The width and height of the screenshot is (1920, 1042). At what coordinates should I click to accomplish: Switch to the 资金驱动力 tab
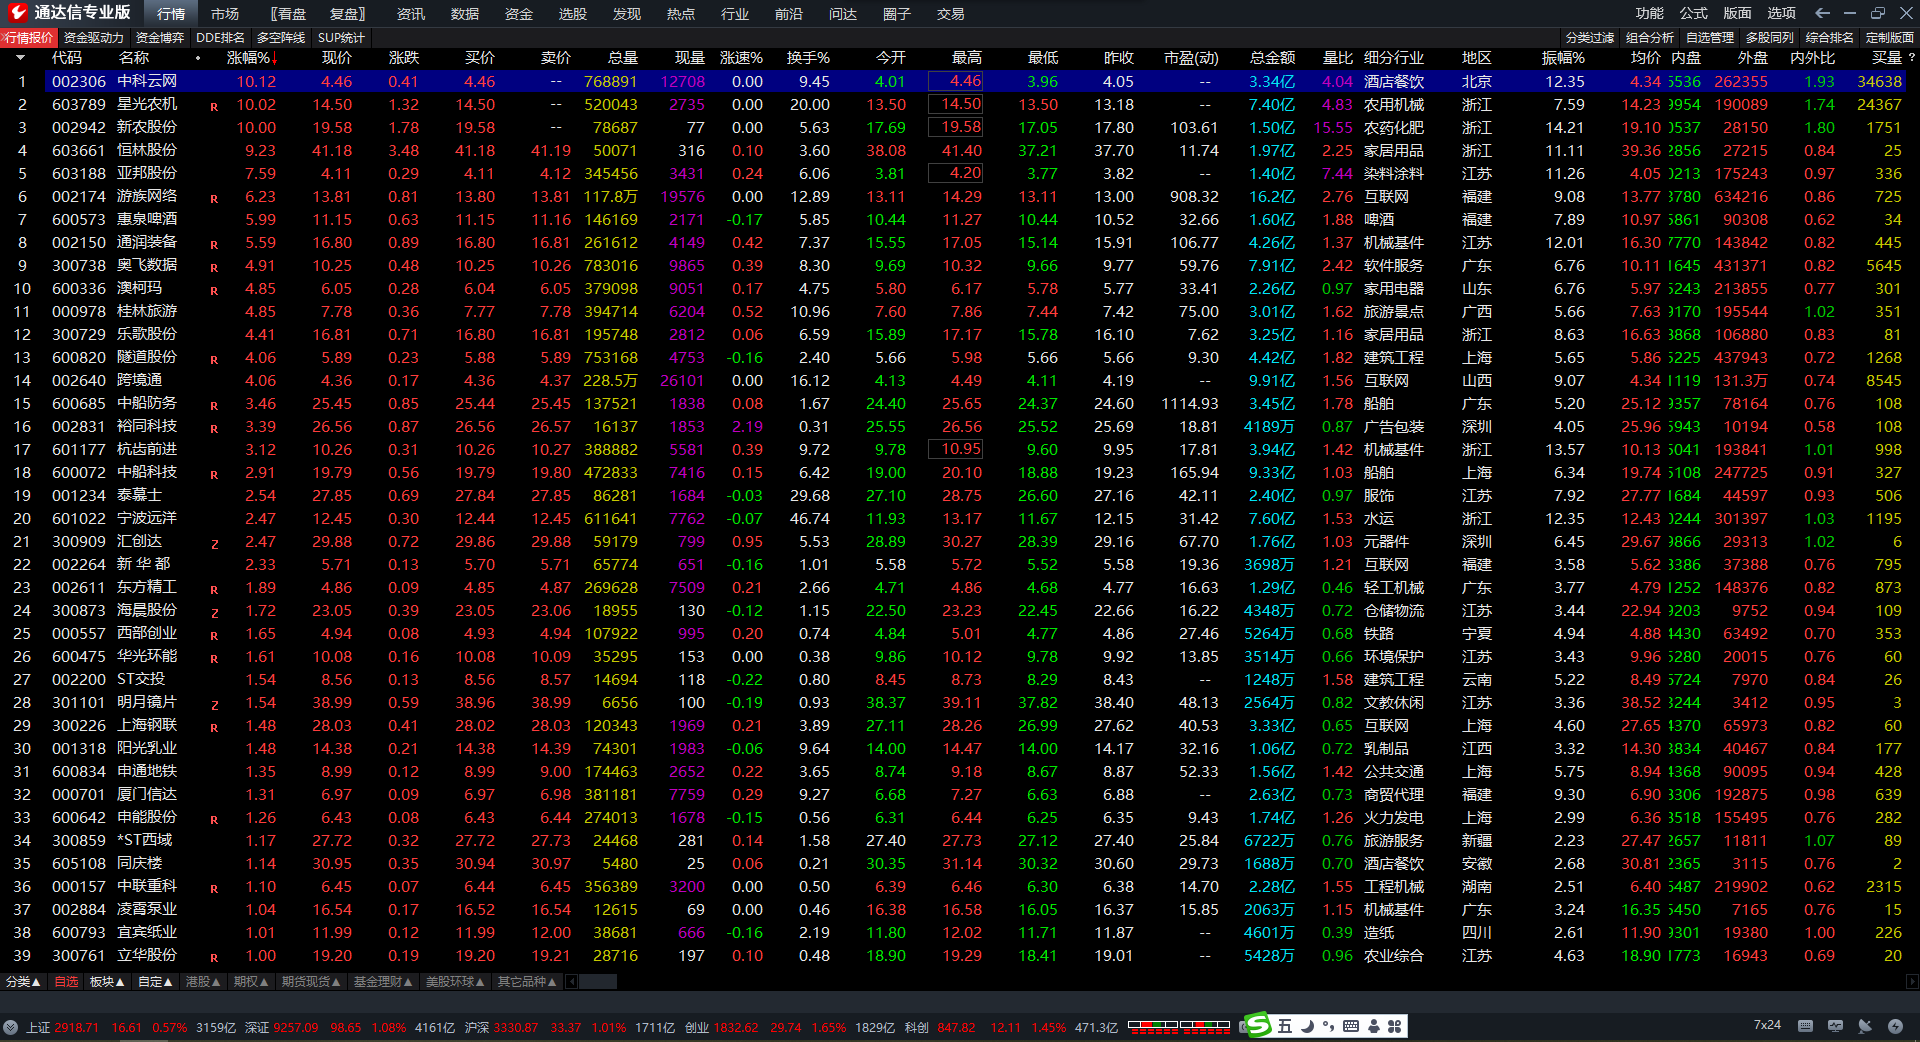tap(94, 38)
